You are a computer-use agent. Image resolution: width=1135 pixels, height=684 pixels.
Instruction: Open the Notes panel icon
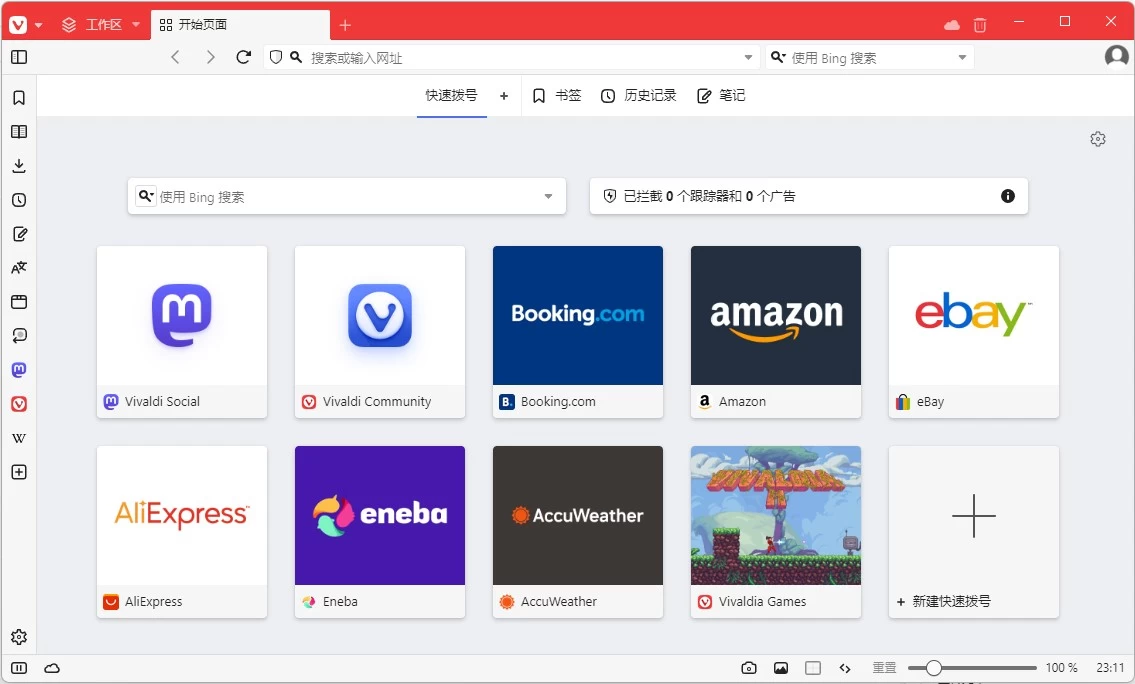18,233
